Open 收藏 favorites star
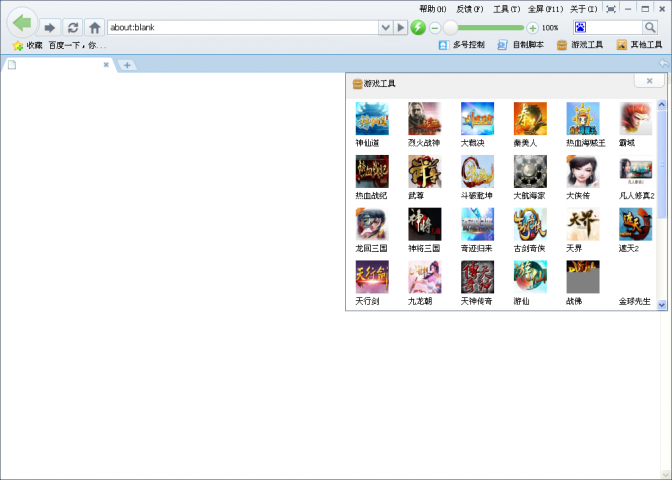The height and width of the screenshot is (480, 672). pos(27,45)
